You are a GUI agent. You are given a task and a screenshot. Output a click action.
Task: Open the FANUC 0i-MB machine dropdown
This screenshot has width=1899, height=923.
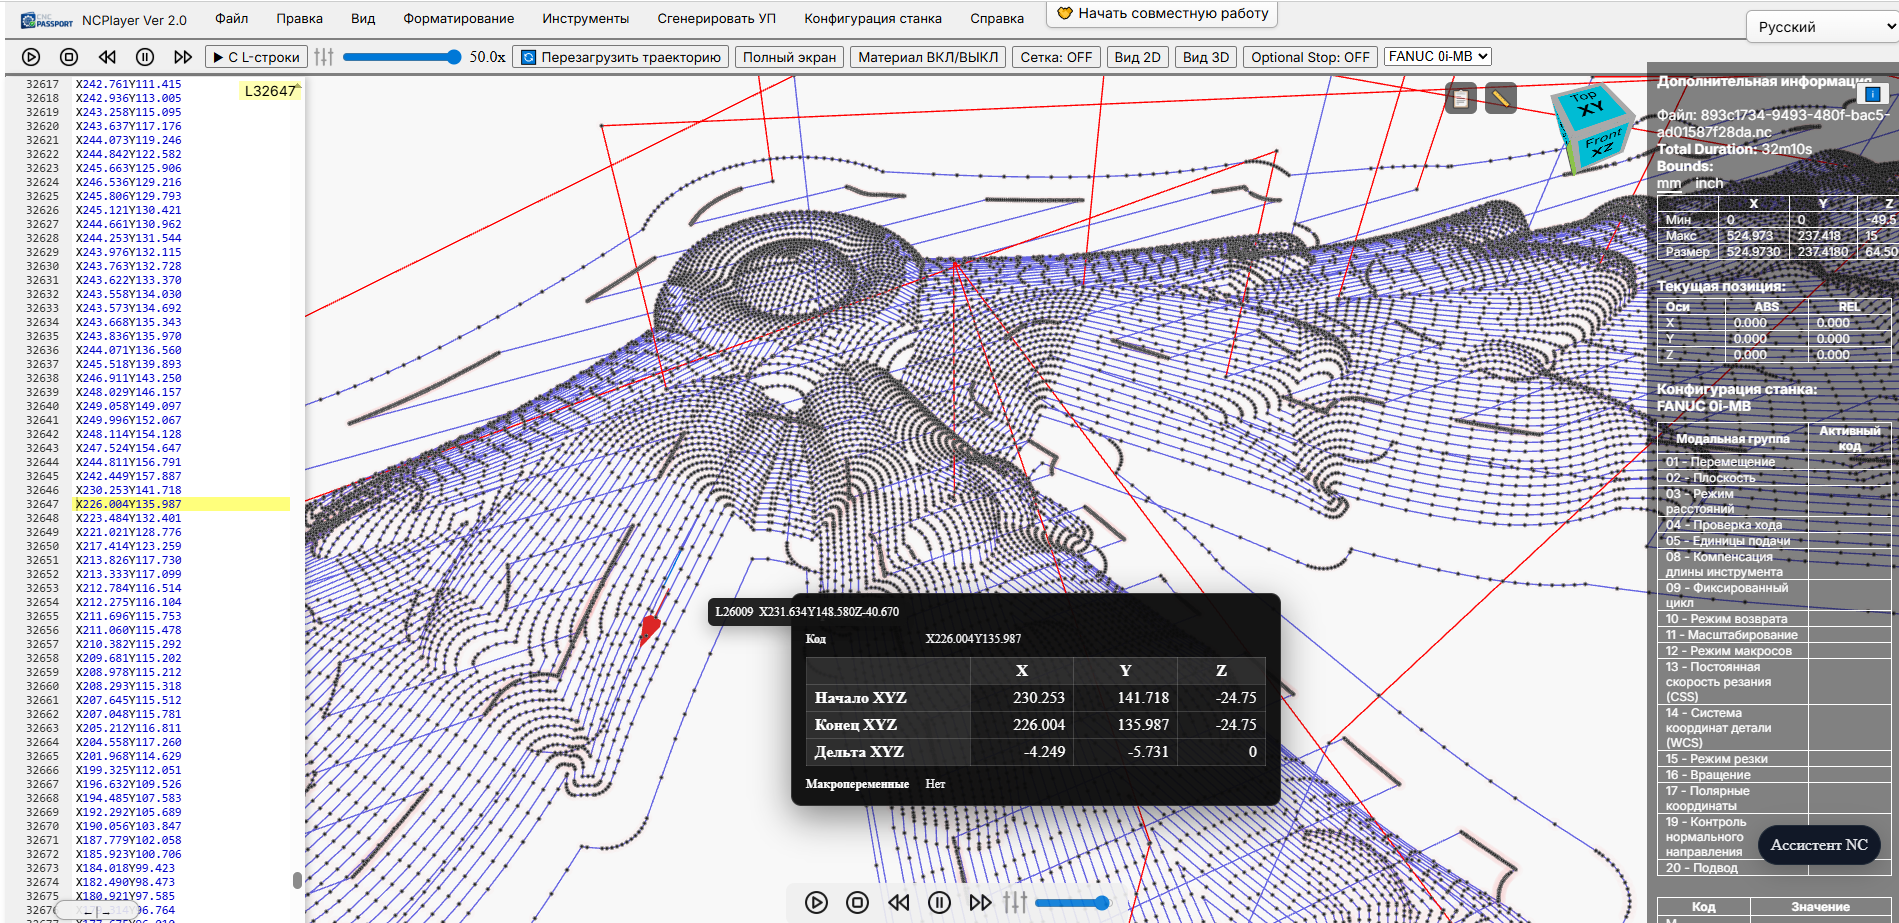tap(1438, 56)
